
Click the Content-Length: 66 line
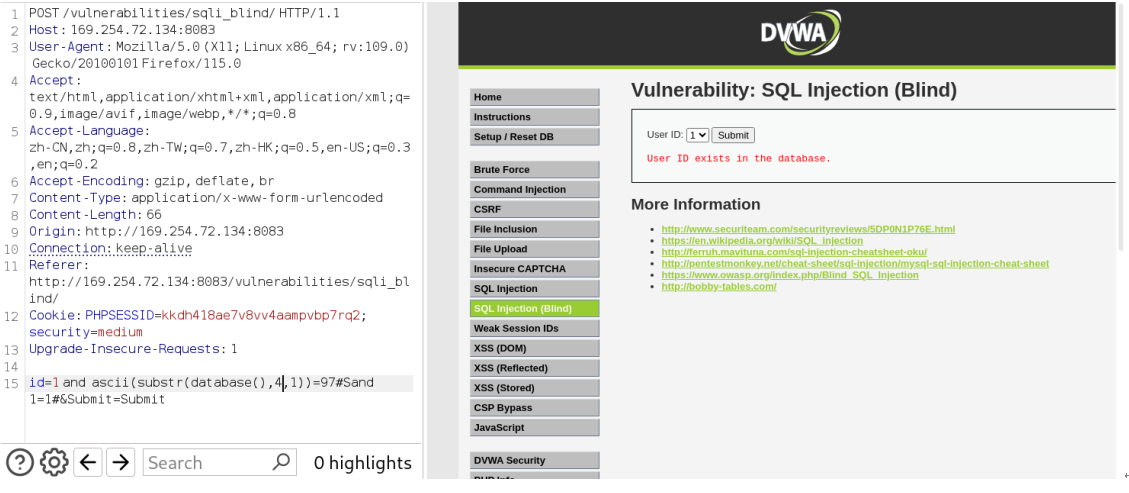click(x=95, y=214)
